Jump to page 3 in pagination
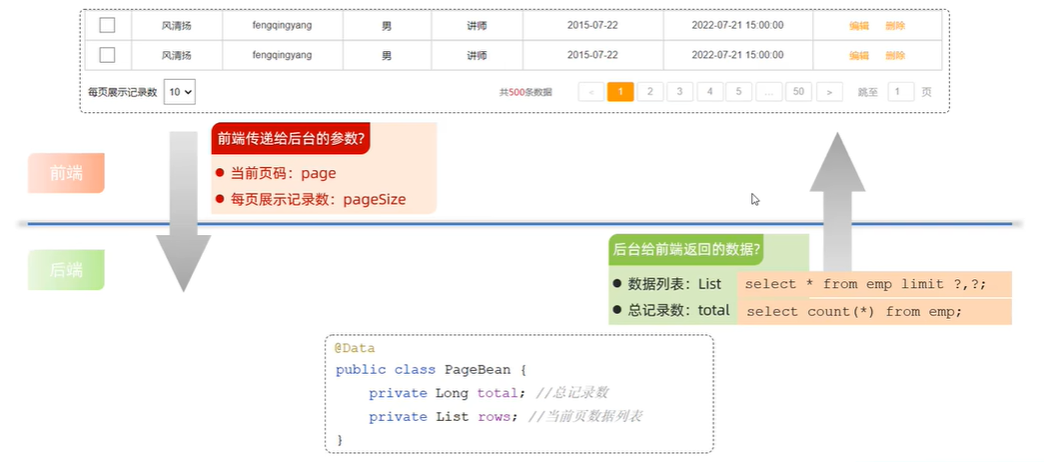Screen dimensions: 1044x462 point(680,92)
